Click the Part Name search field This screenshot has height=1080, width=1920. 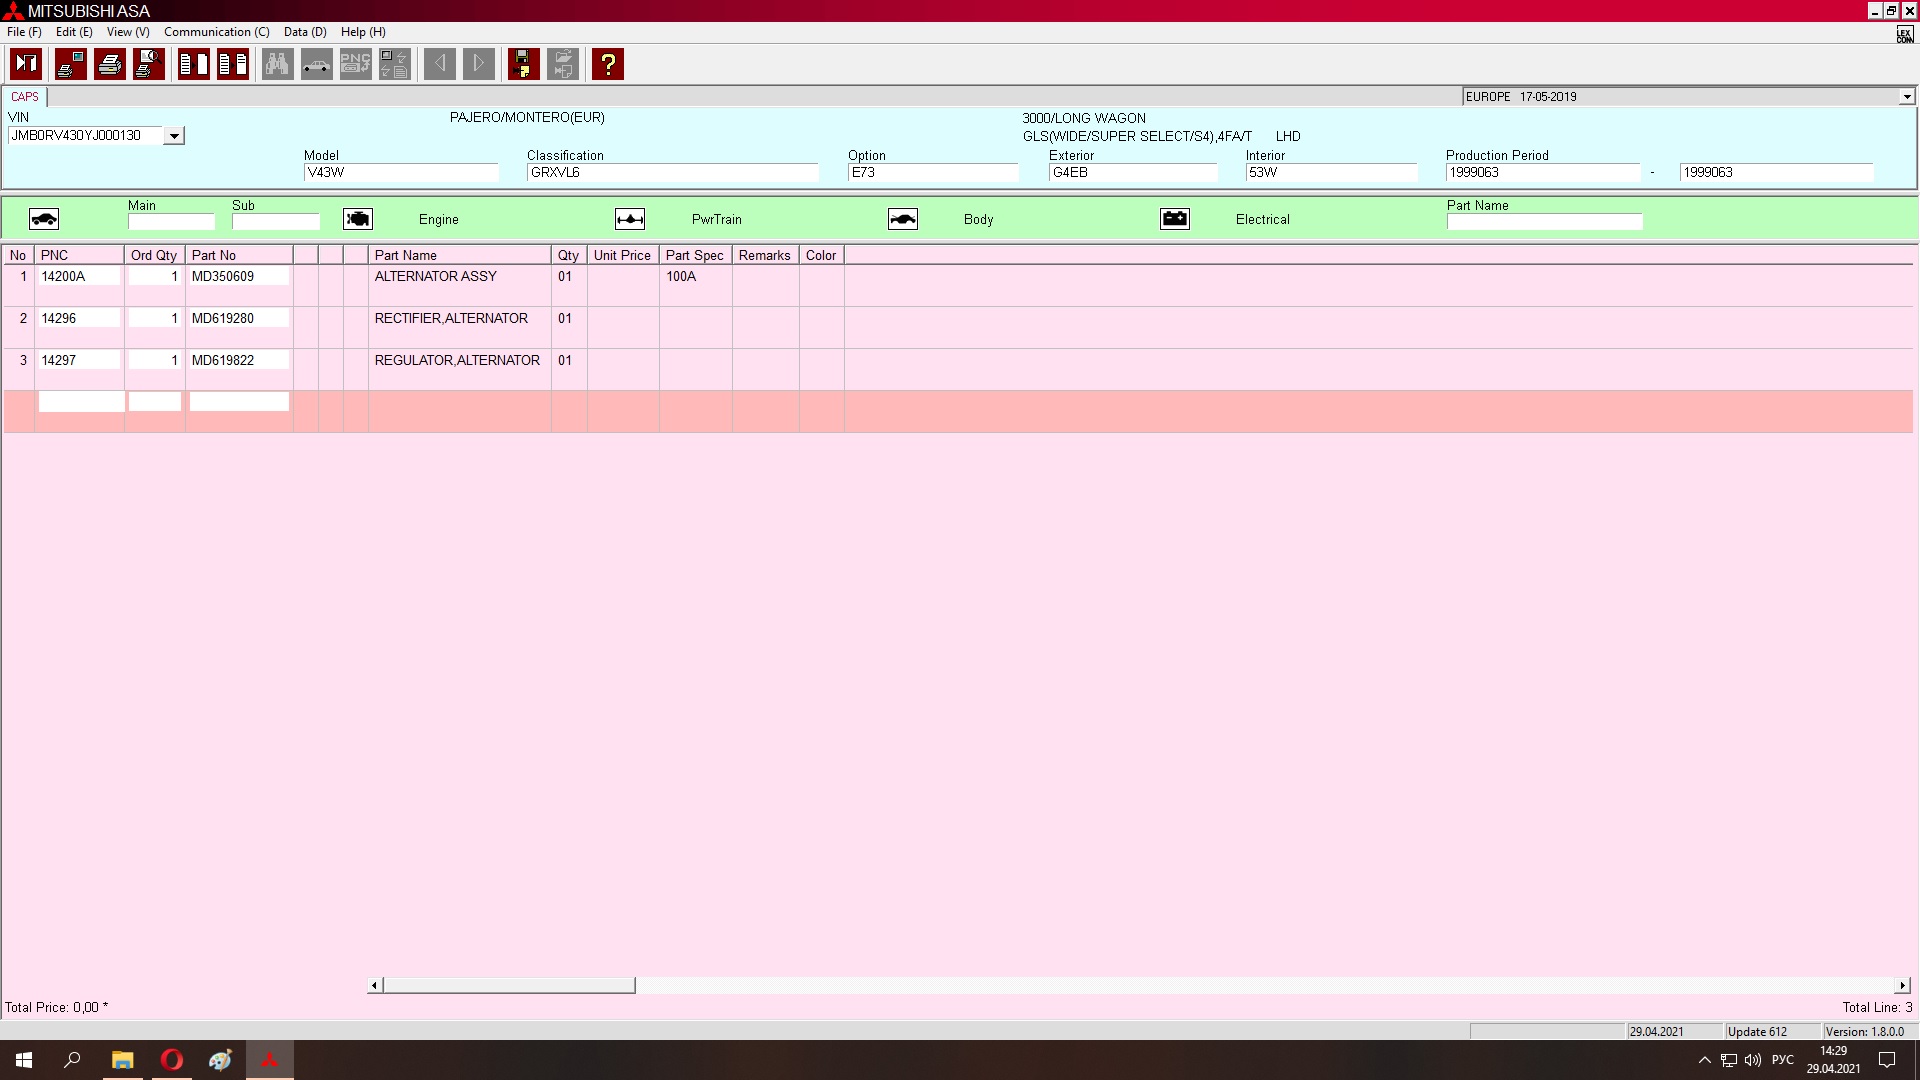tap(1543, 222)
